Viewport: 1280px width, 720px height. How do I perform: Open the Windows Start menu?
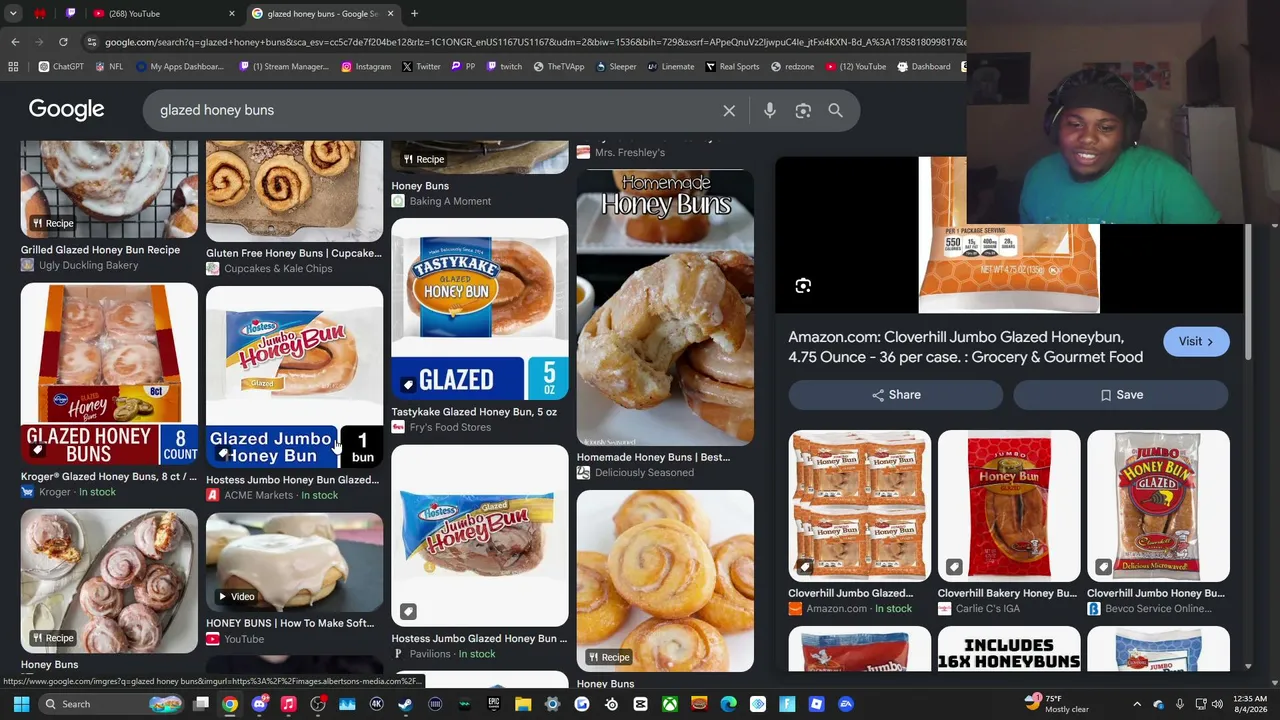point(21,704)
